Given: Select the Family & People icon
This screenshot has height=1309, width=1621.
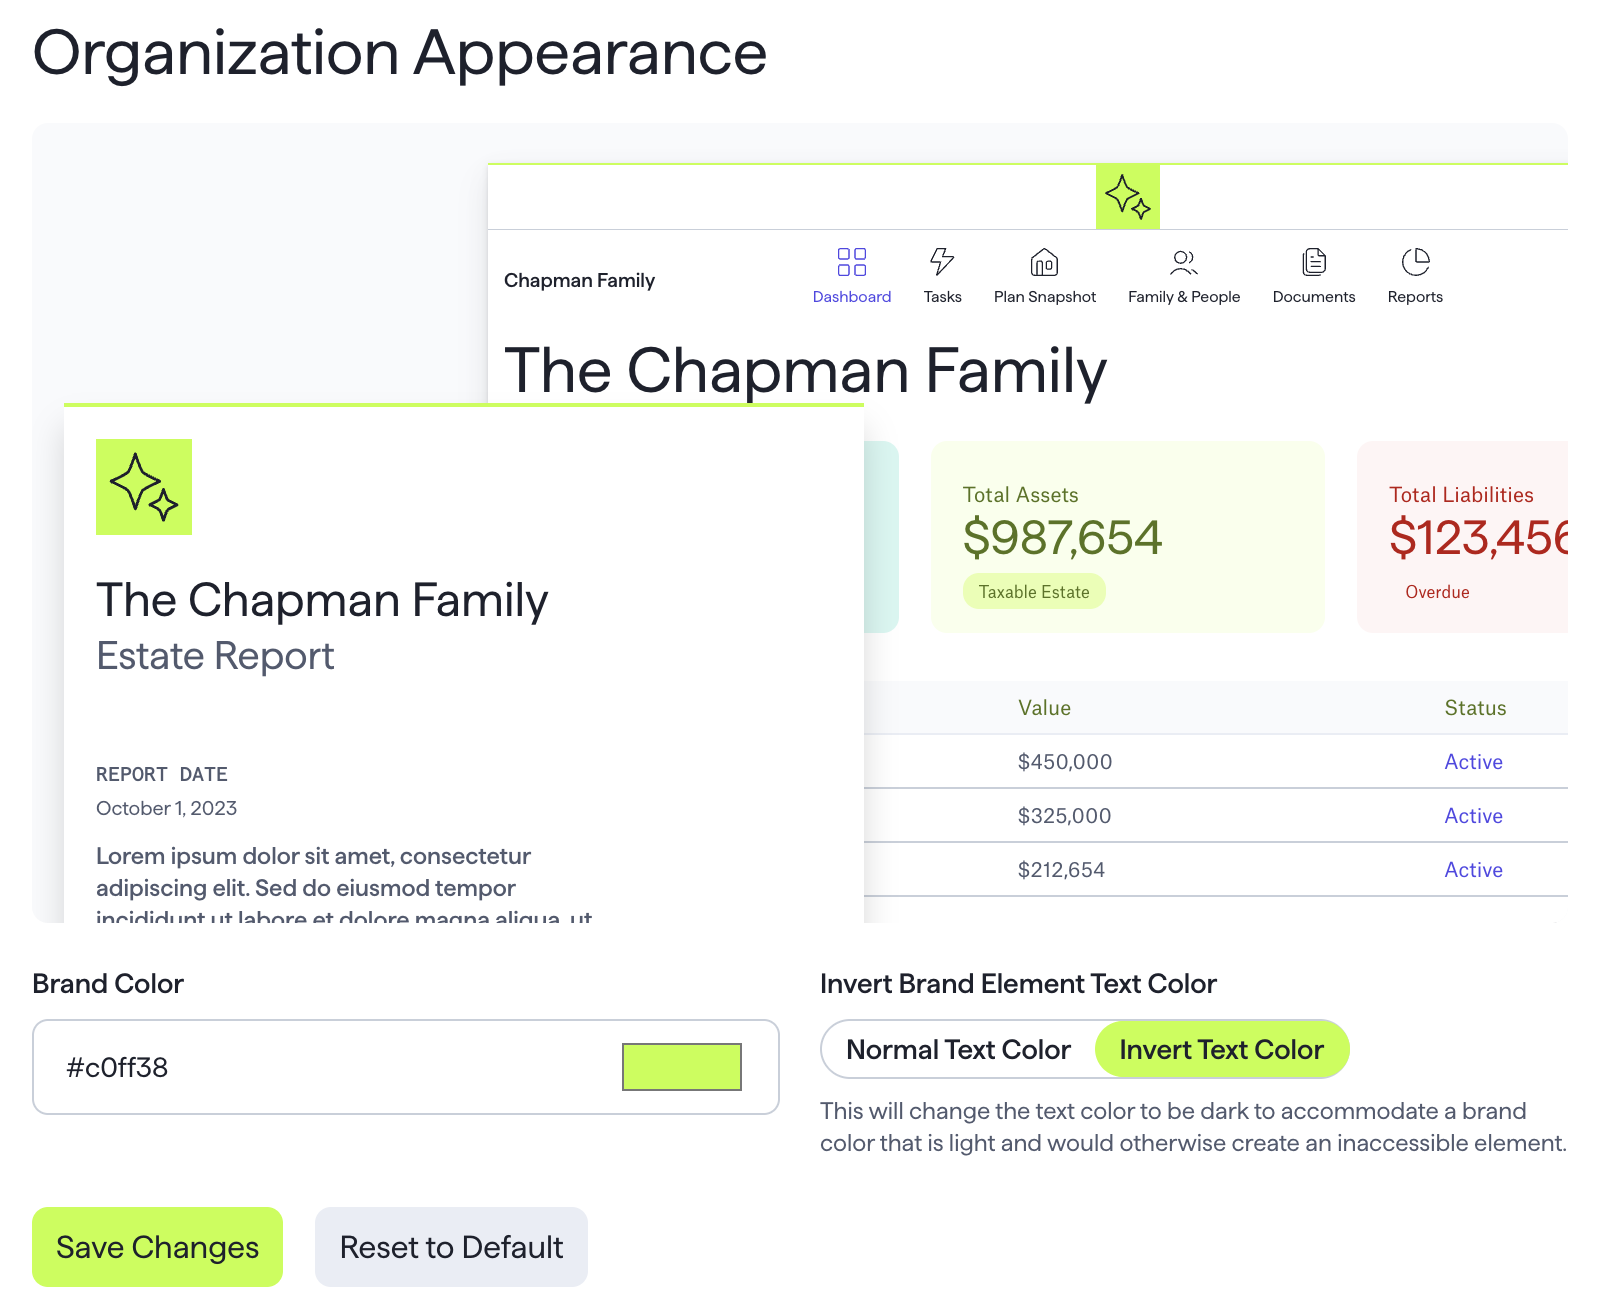Looking at the screenshot, I should (1184, 262).
